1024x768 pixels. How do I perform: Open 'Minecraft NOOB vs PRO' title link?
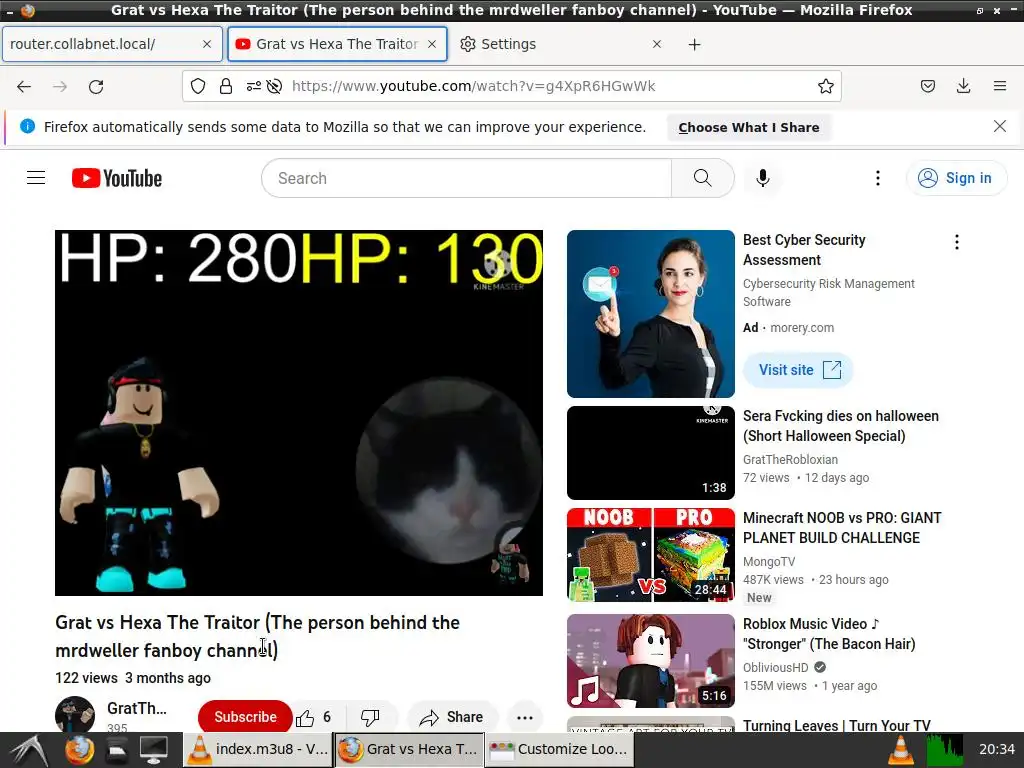point(842,528)
